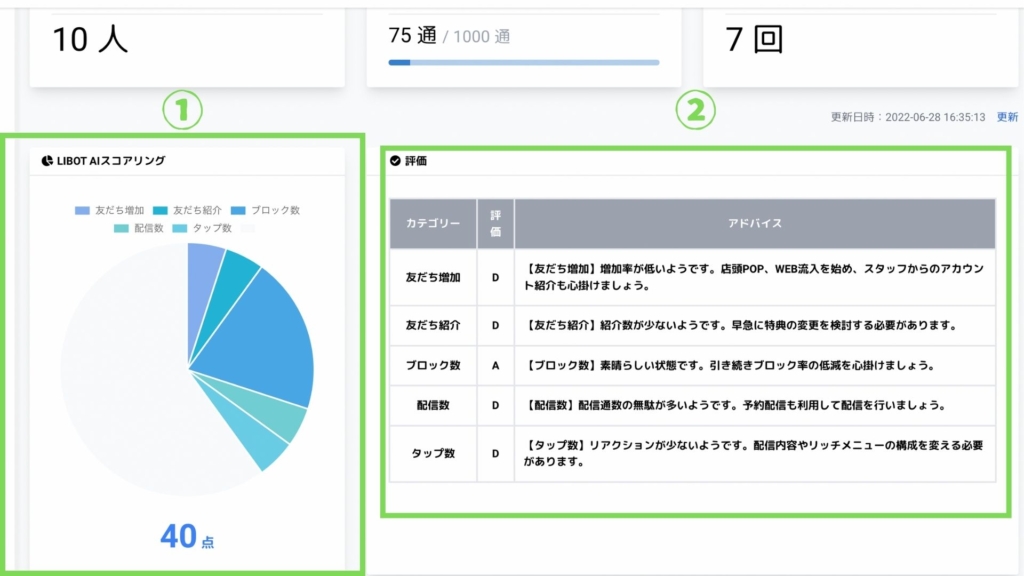Toggle 友だち紹介 series in the chart legend
The image size is (1024, 576).
(x=191, y=211)
